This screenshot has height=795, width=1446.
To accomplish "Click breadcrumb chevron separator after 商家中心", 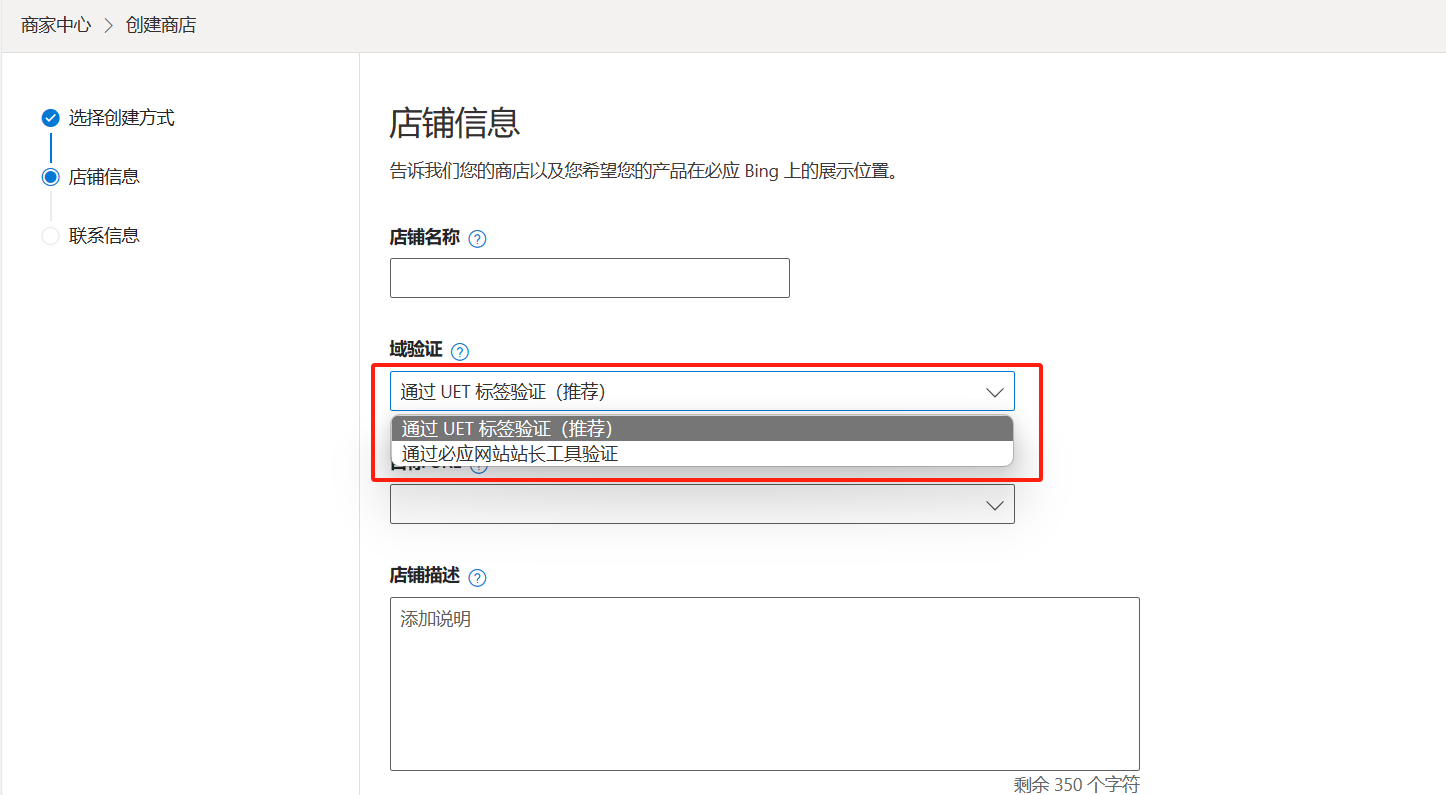I will click(109, 25).
